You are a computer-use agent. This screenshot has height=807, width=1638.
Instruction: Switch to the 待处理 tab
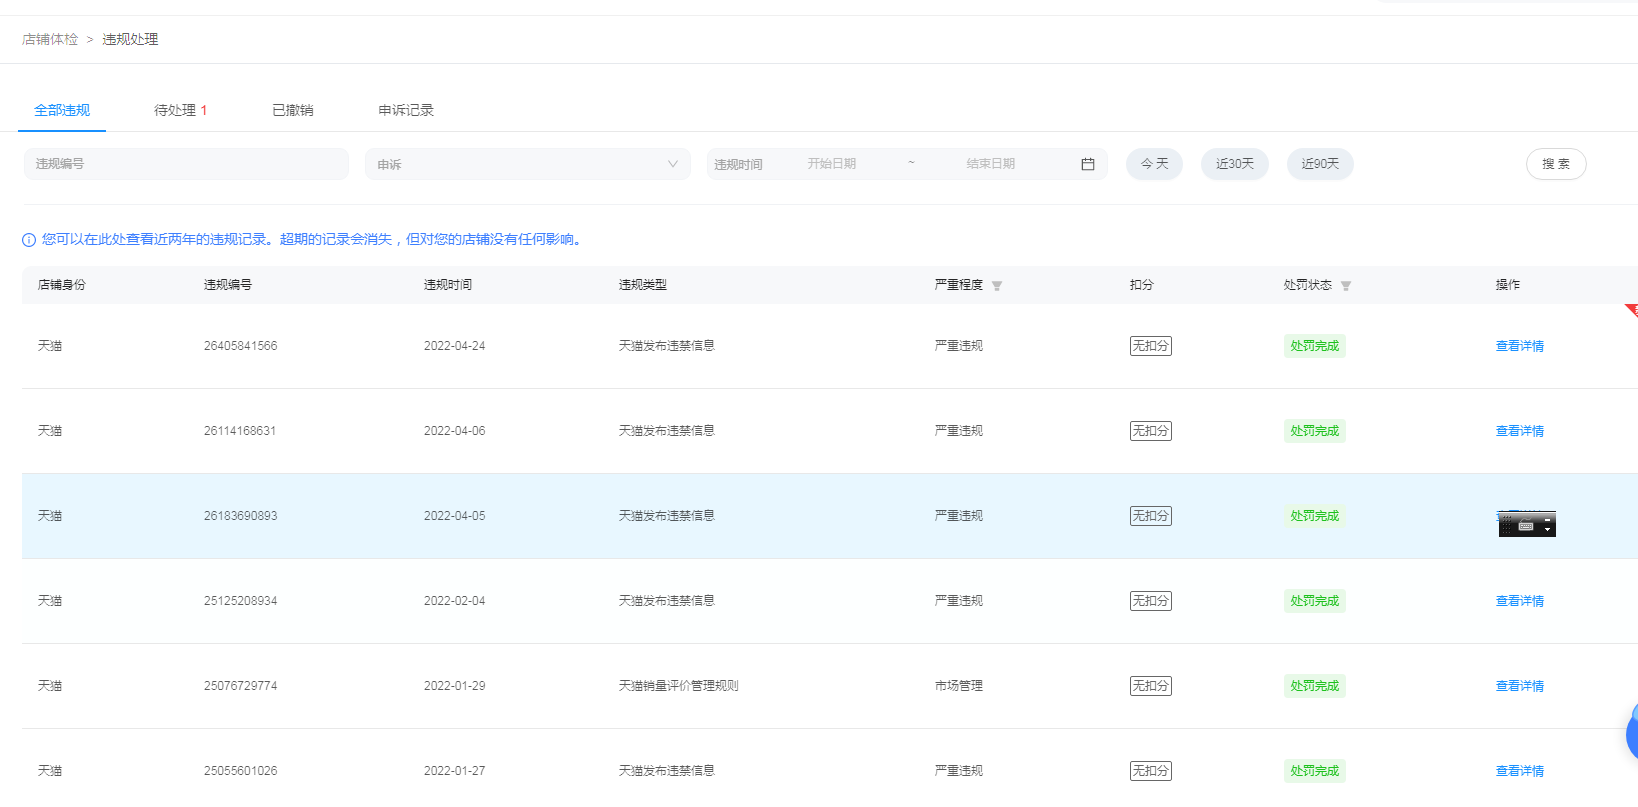coord(180,110)
